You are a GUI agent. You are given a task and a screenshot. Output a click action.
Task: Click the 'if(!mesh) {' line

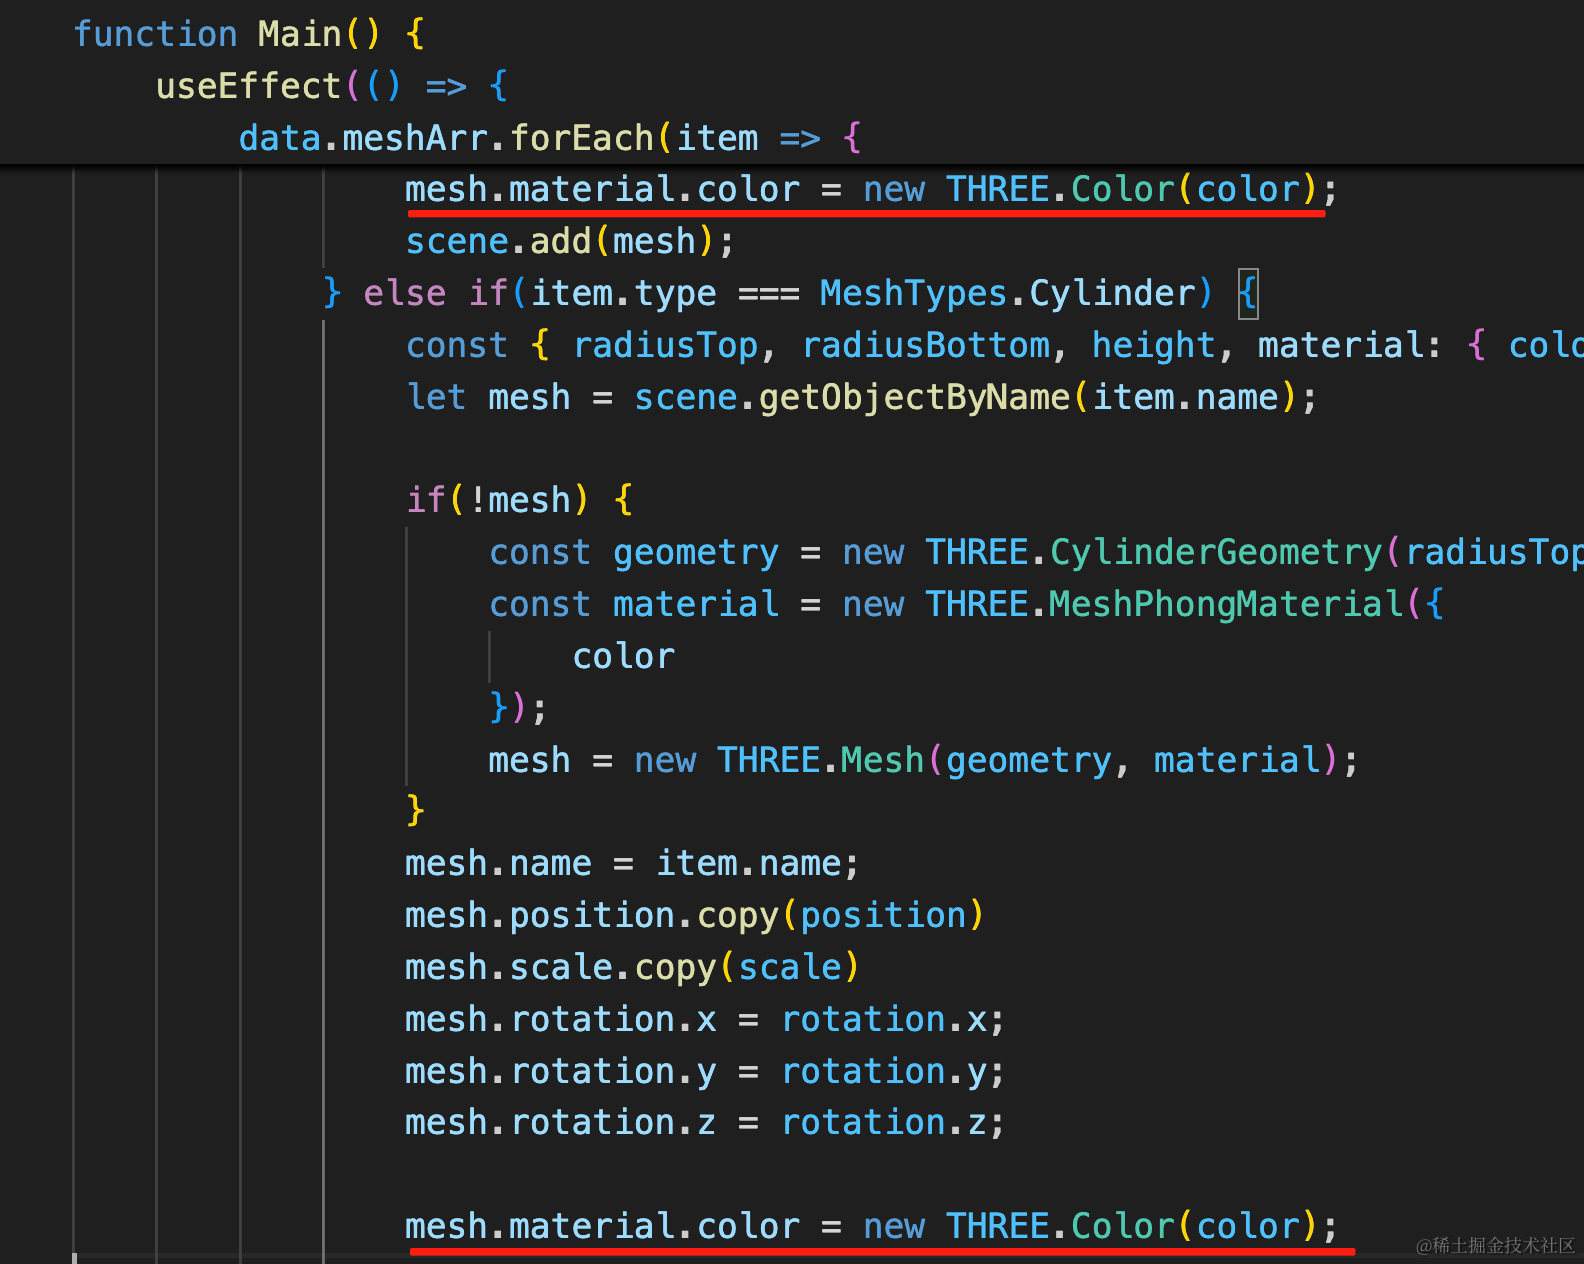pyautogui.click(x=520, y=500)
